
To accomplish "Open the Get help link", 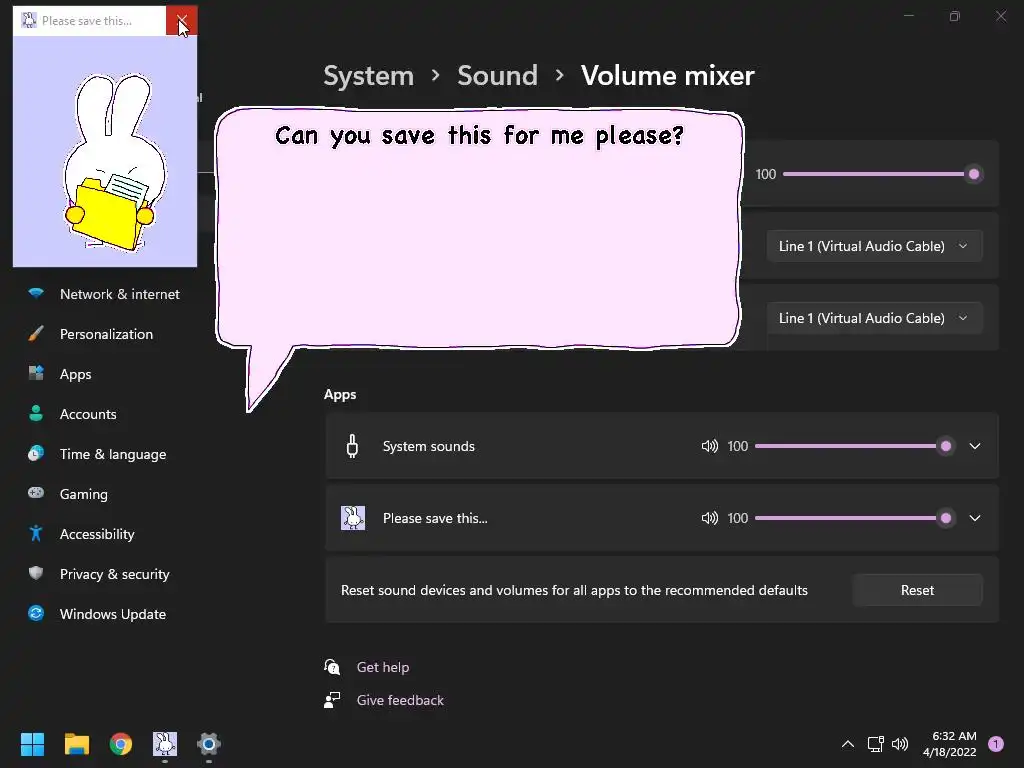I will click(383, 667).
